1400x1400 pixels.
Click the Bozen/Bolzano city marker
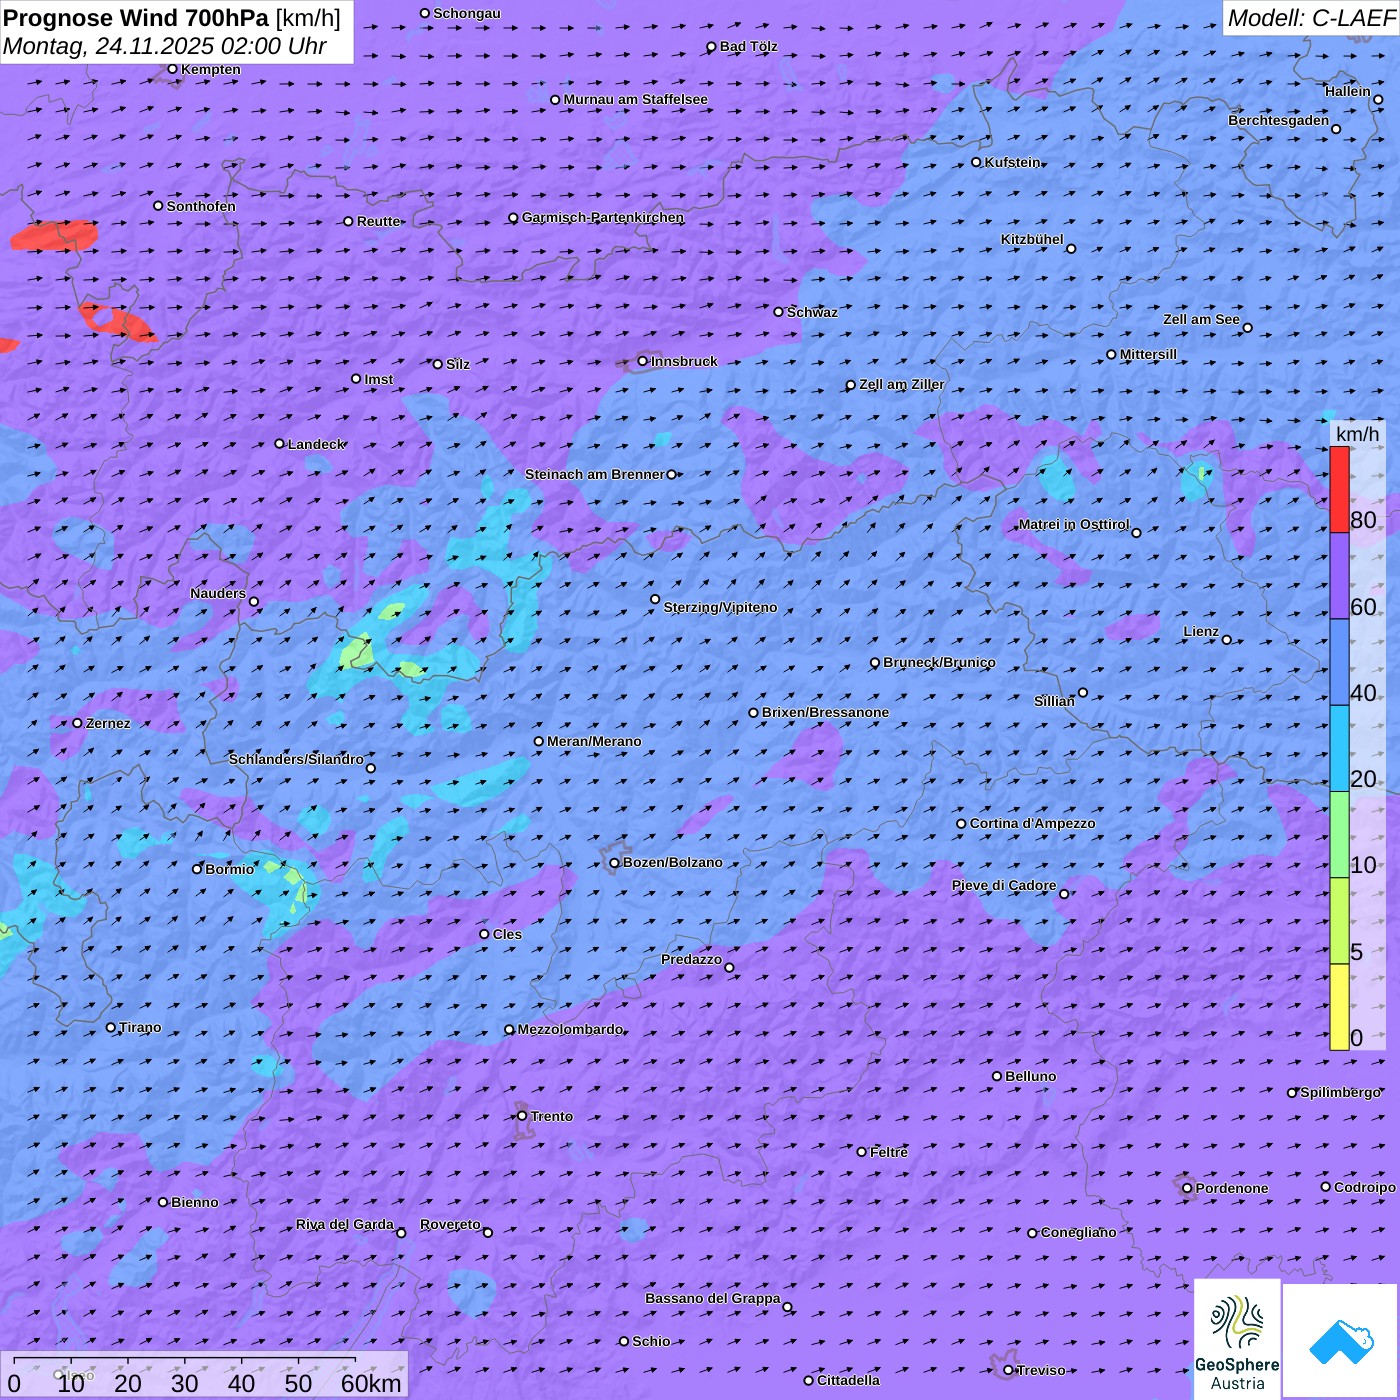point(614,863)
